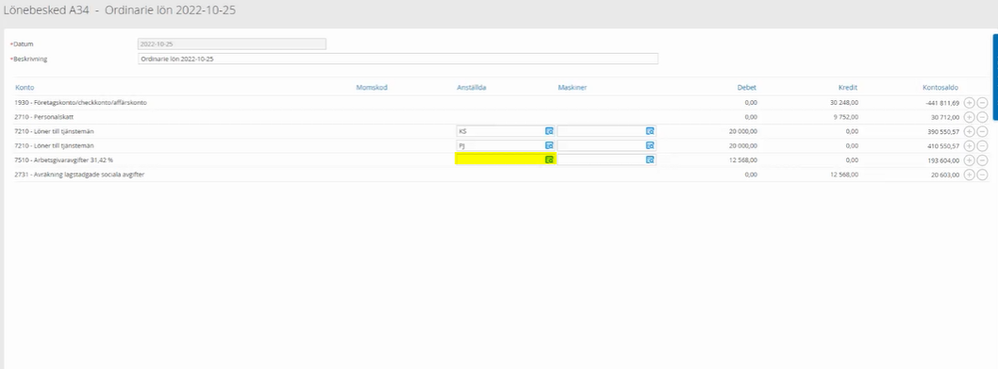Add a row after the 7210 KS line
Screen dimensions: 998x369
pos(969,131)
